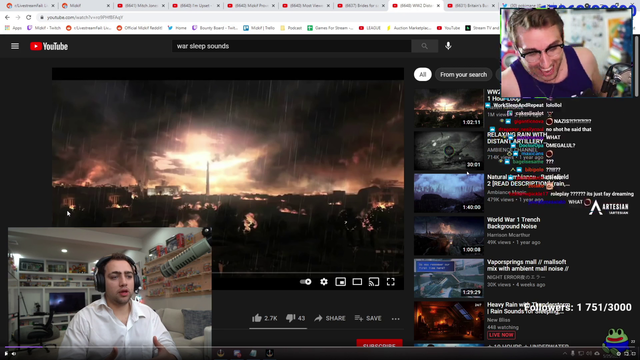SAVE video to a playlist
640x360 pixels.
[368, 318]
